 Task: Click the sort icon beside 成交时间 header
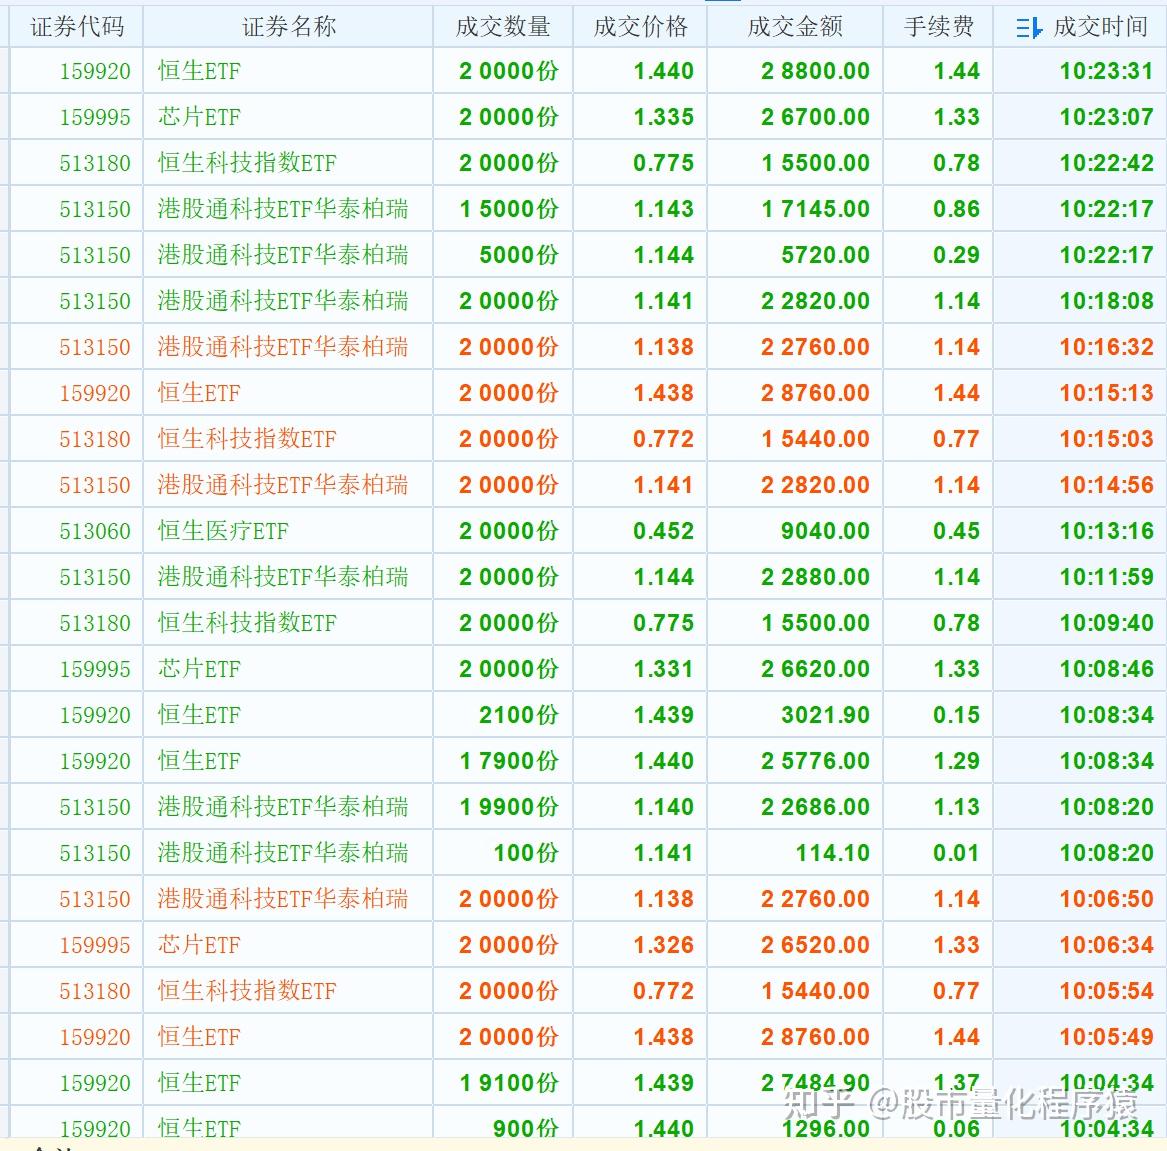click(1029, 28)
